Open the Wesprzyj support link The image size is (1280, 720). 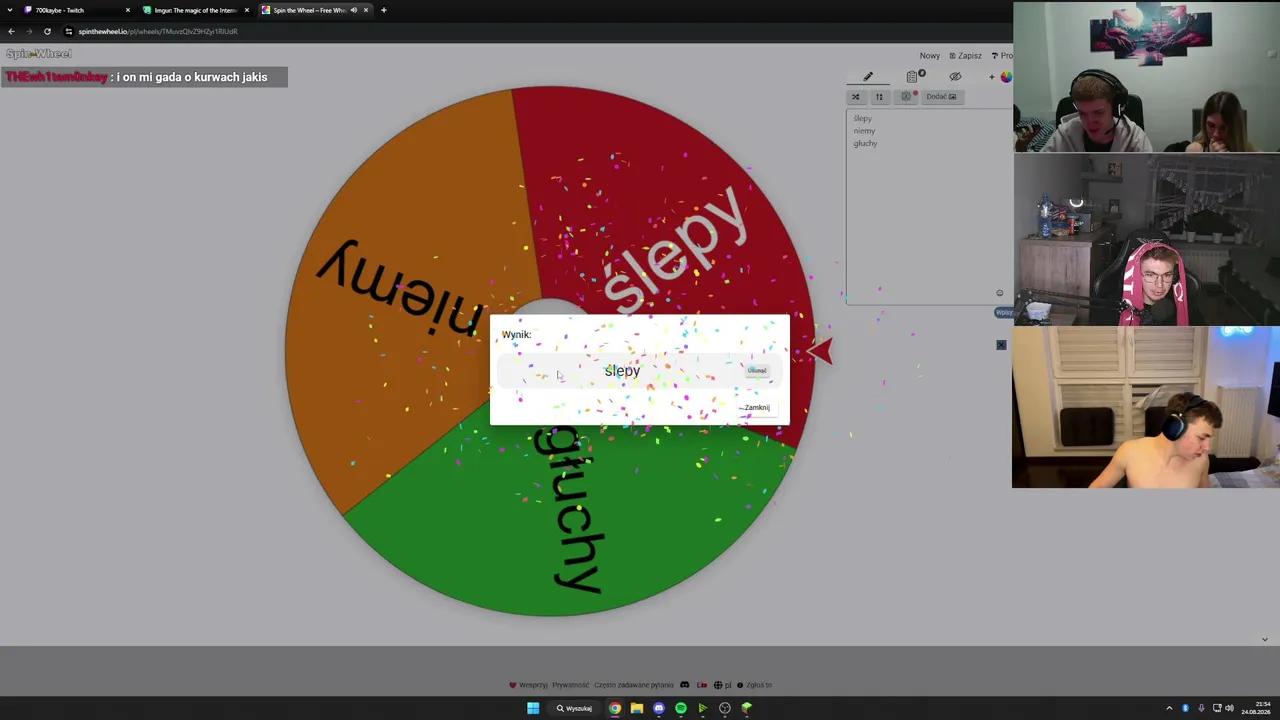529,685
